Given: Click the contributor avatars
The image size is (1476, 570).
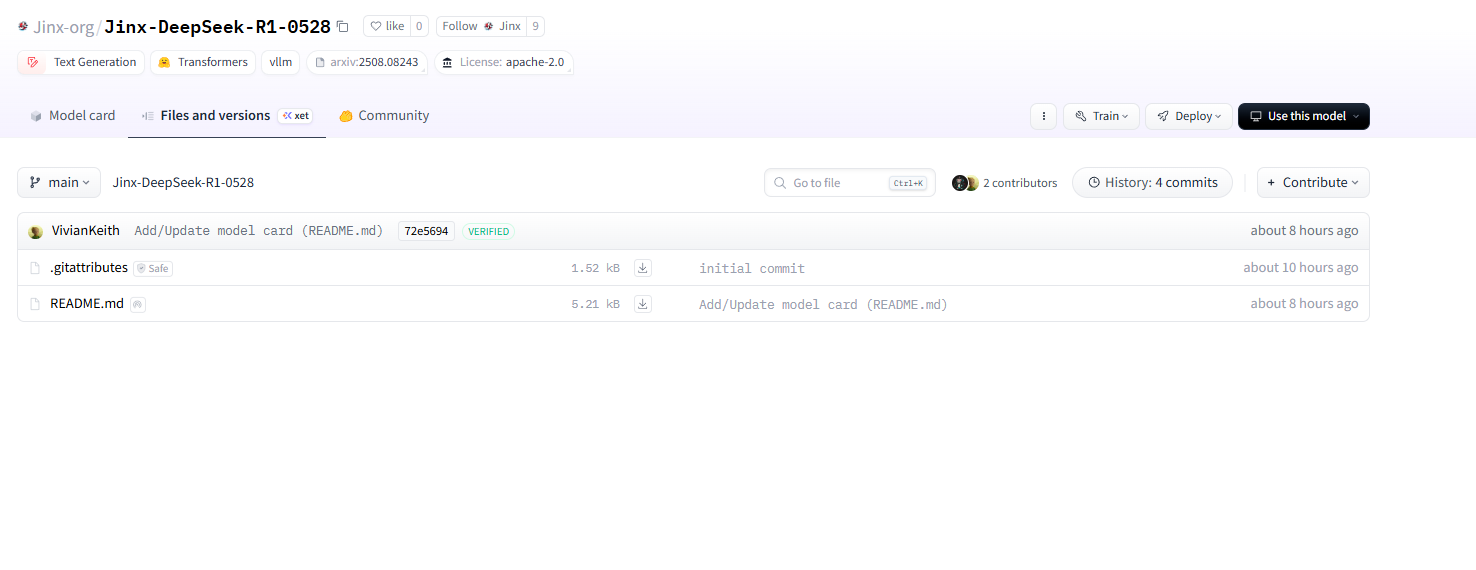Looking at the screenshot, I should click(x=965, y=183).
